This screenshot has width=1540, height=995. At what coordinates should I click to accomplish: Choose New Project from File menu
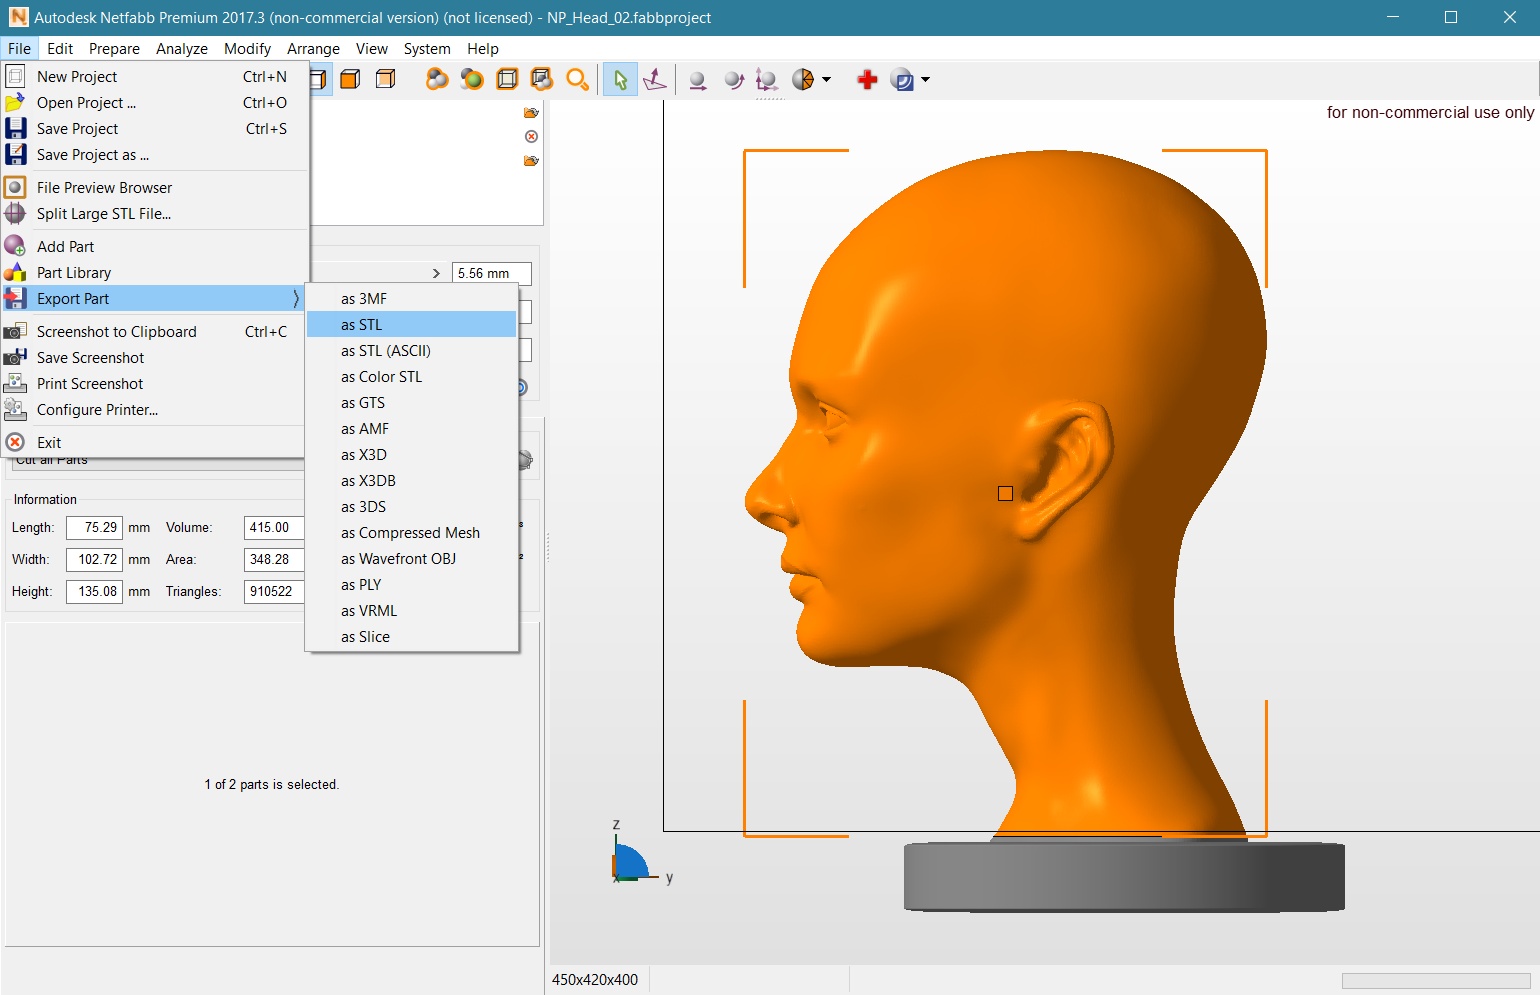(x=154, y=77)
